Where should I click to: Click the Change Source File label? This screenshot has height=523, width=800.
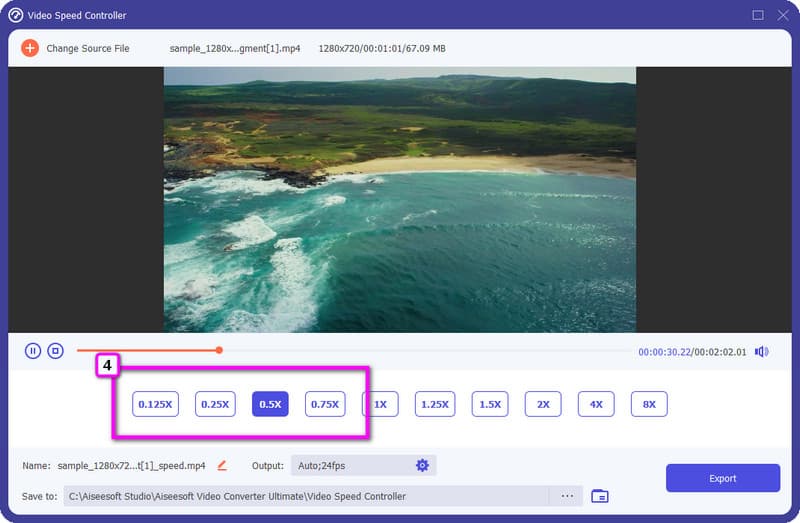[88, 48]
